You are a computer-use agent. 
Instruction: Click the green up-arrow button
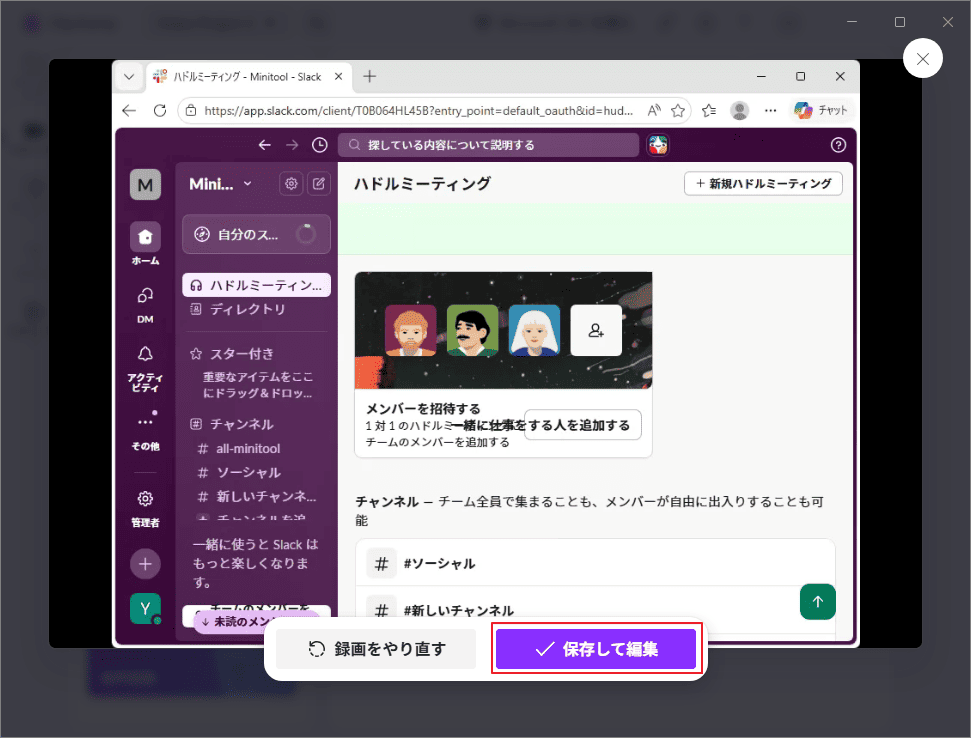[817, 601]
